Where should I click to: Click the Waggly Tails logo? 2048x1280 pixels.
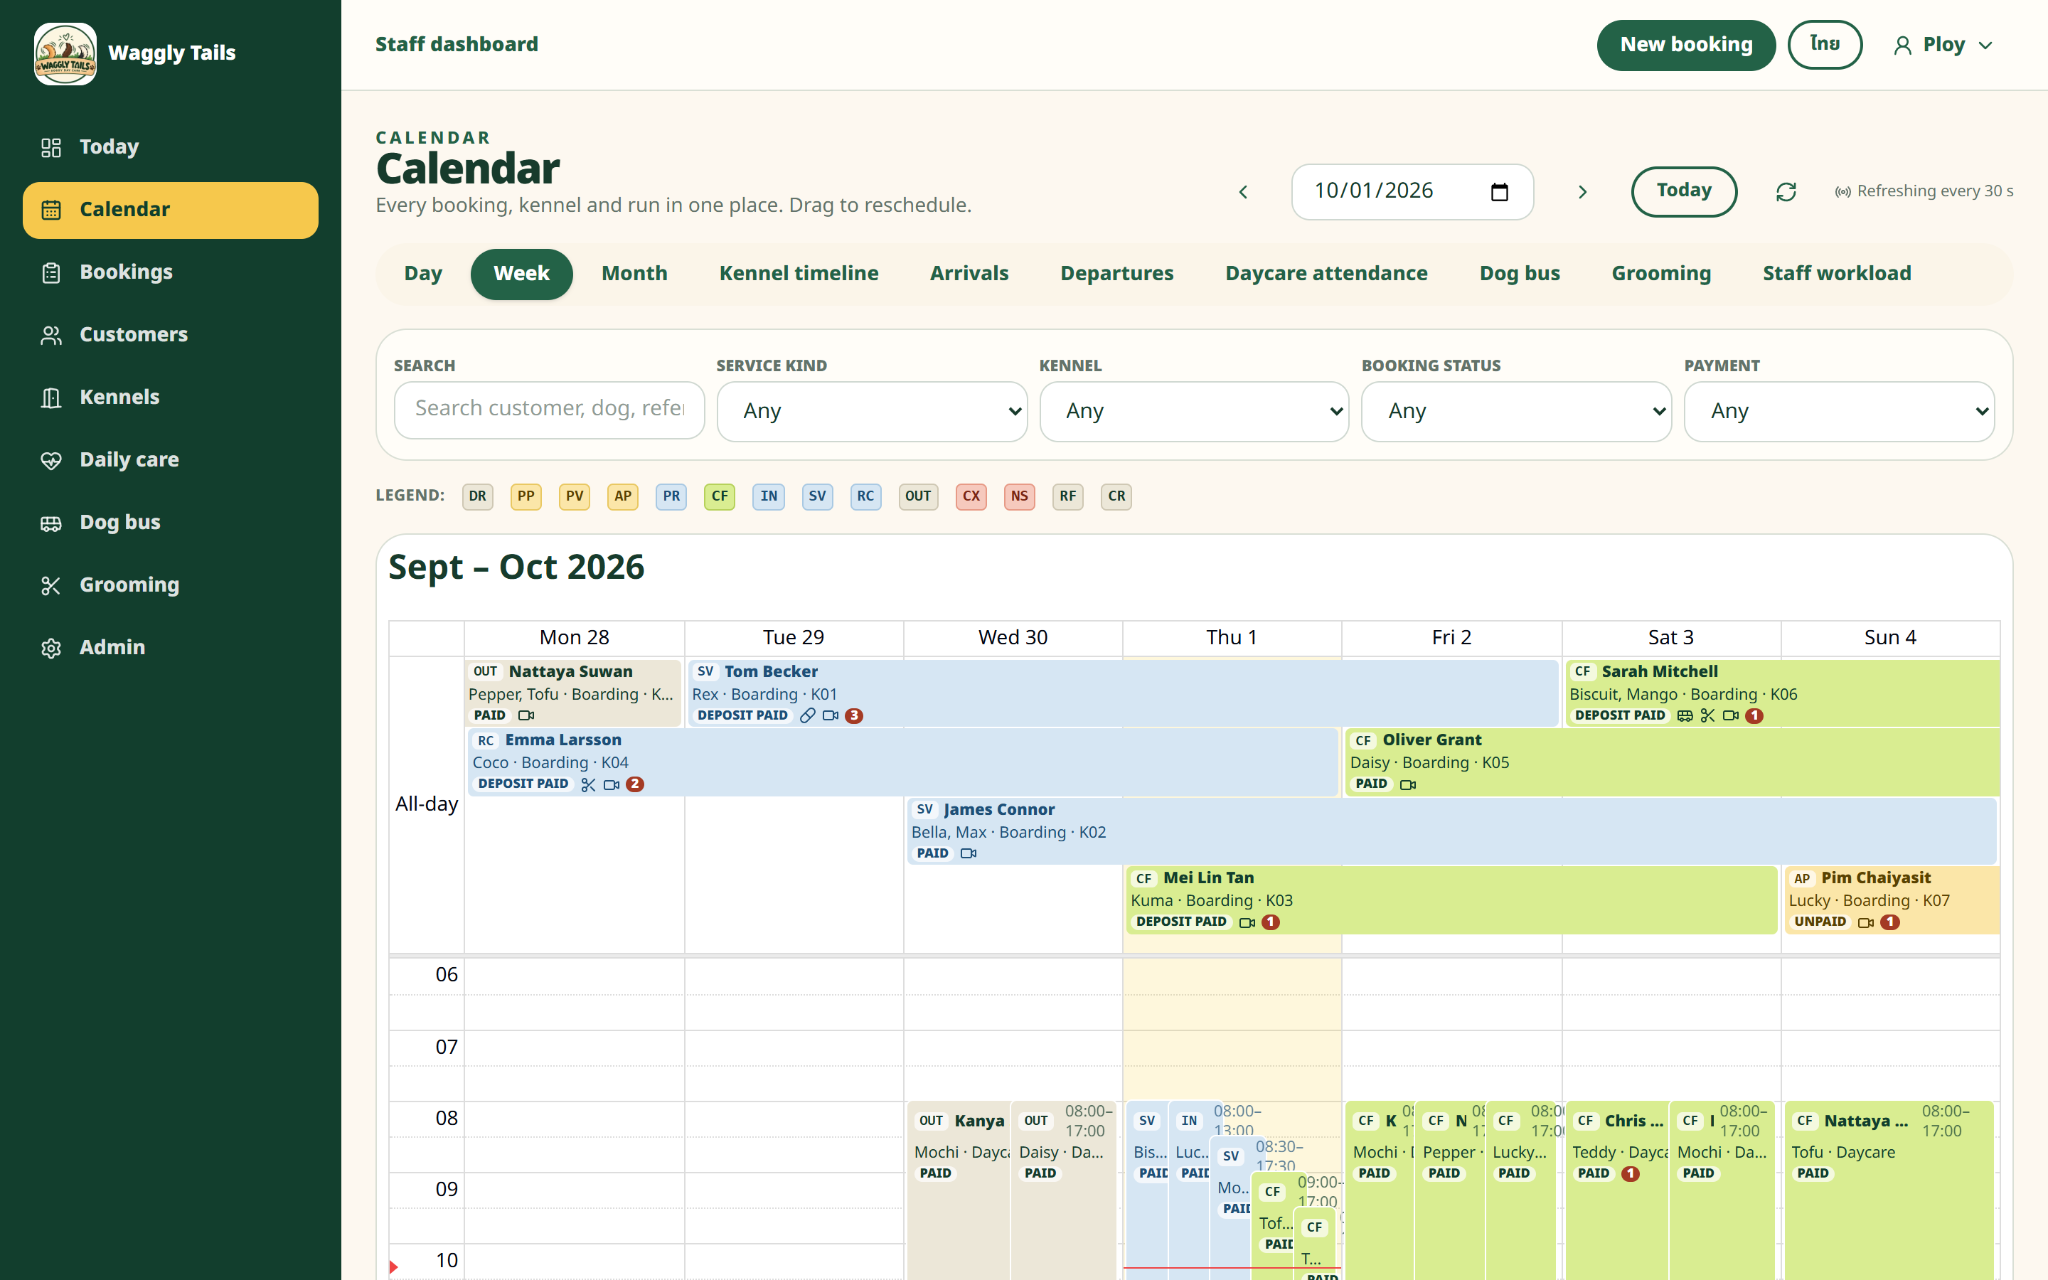(x=65, y=53)
